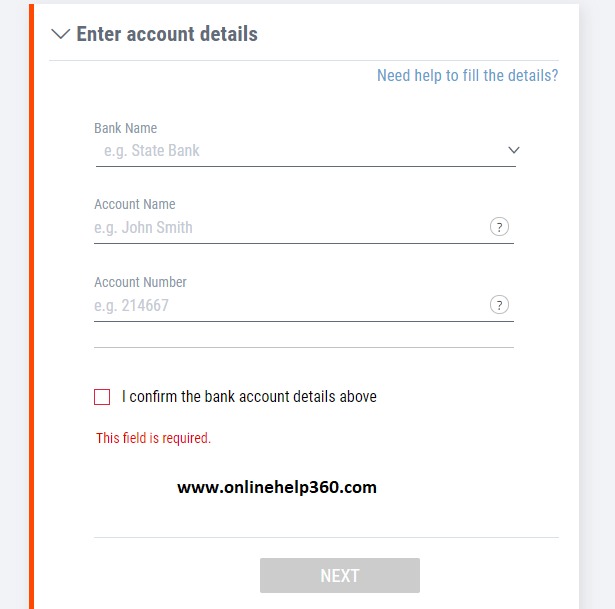Image resolution: width=615 pixels, height=609 pixels.
Task: Collapse the Enter account details section chevron
Action: point(61,34)
